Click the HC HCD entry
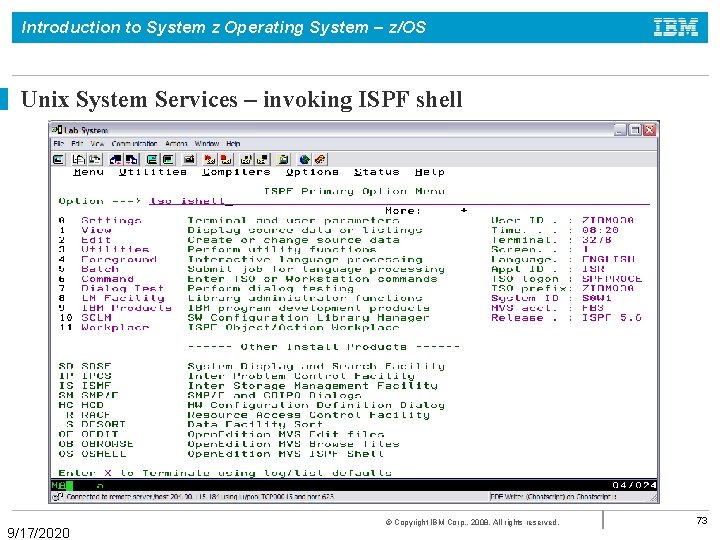The width and height of the screenshot is (720, 540). [x=81, y=405]
